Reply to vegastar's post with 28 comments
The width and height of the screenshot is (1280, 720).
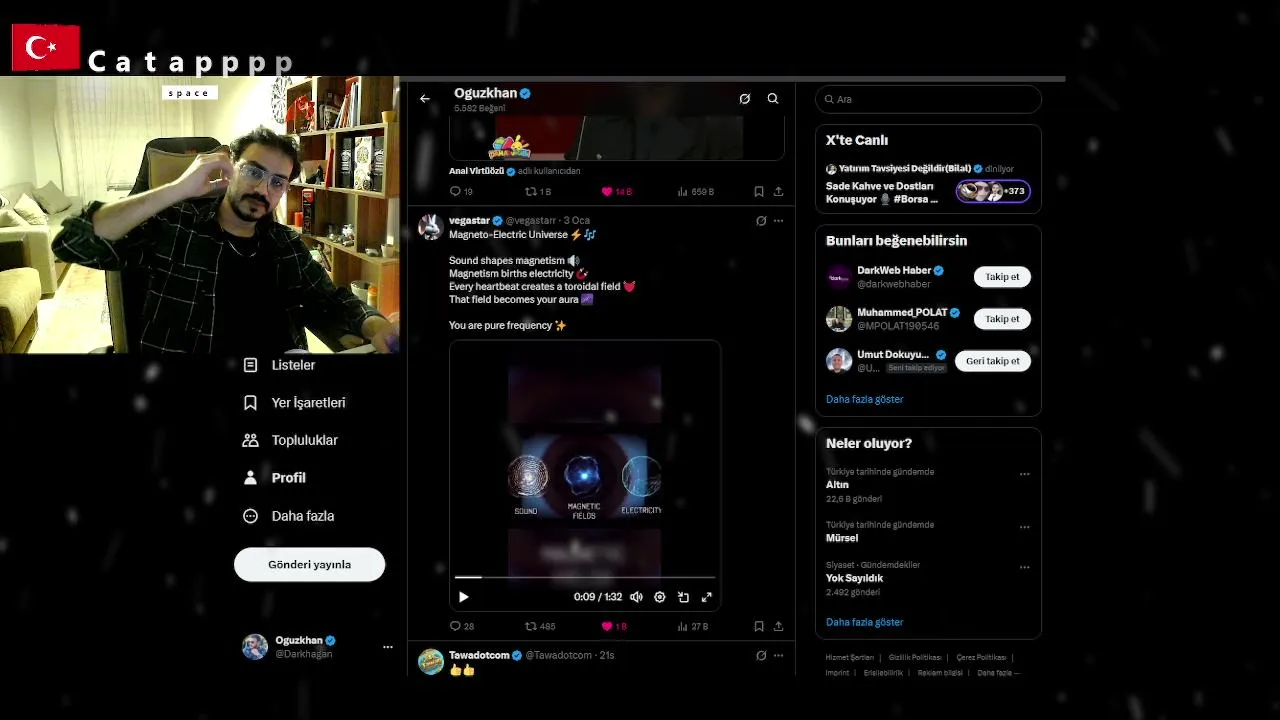tap(462, 627)
